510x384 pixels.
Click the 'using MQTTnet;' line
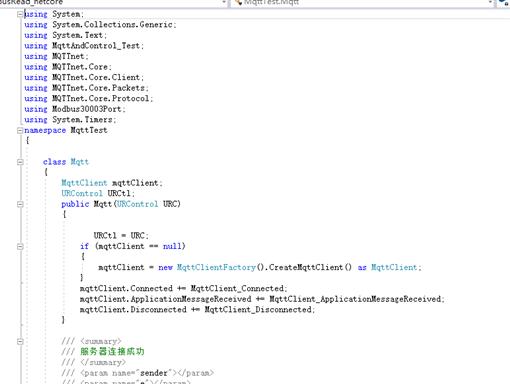click(x=56, y=56)
